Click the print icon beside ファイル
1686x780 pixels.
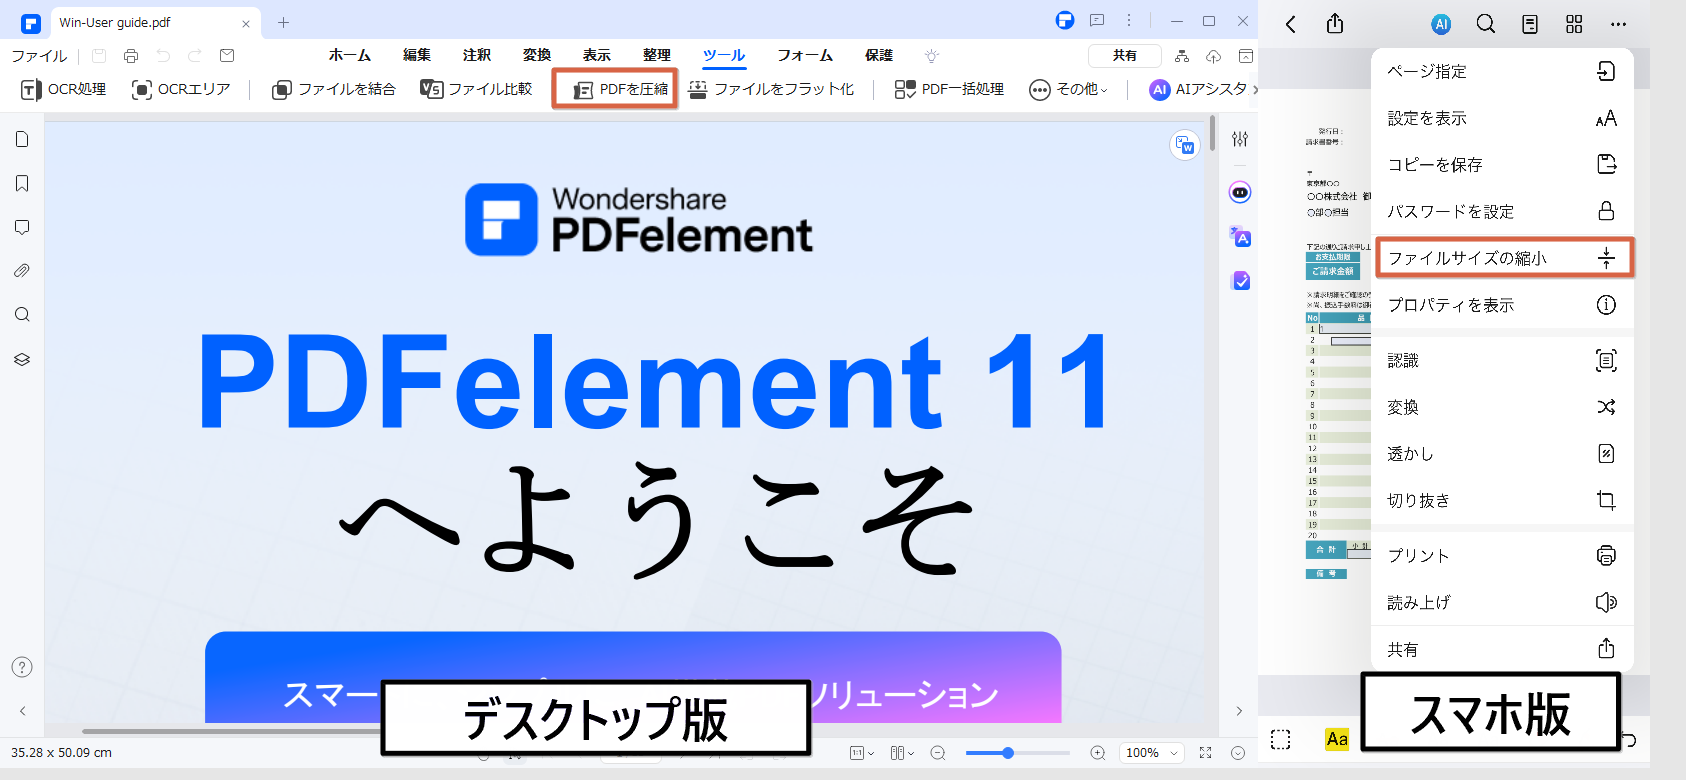pyautogui.click(x=131, y=56)
